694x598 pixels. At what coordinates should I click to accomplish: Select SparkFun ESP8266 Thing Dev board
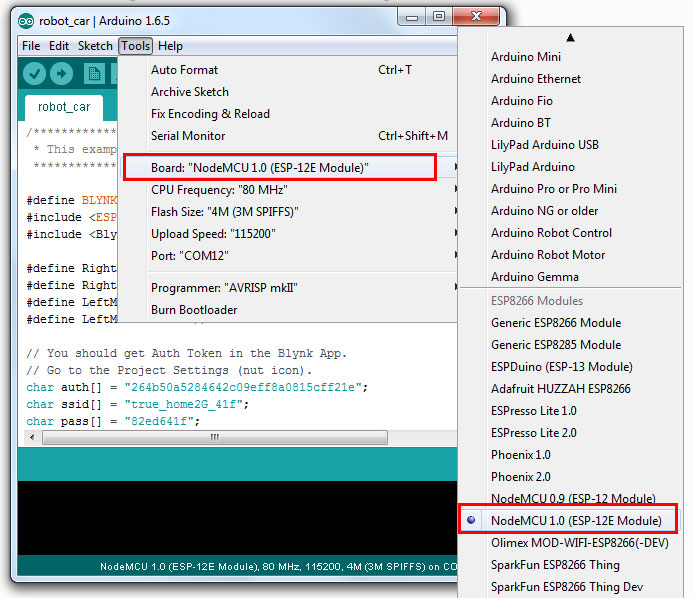tap(570, 587)
